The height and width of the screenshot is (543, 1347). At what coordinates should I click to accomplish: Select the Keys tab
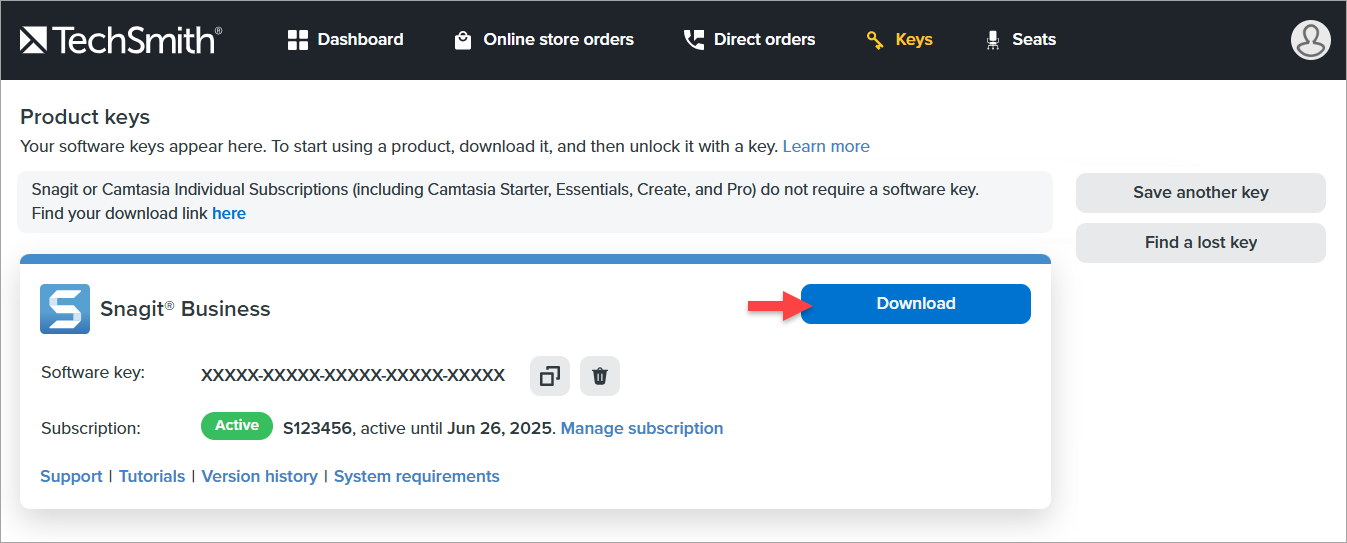(899, 40)
